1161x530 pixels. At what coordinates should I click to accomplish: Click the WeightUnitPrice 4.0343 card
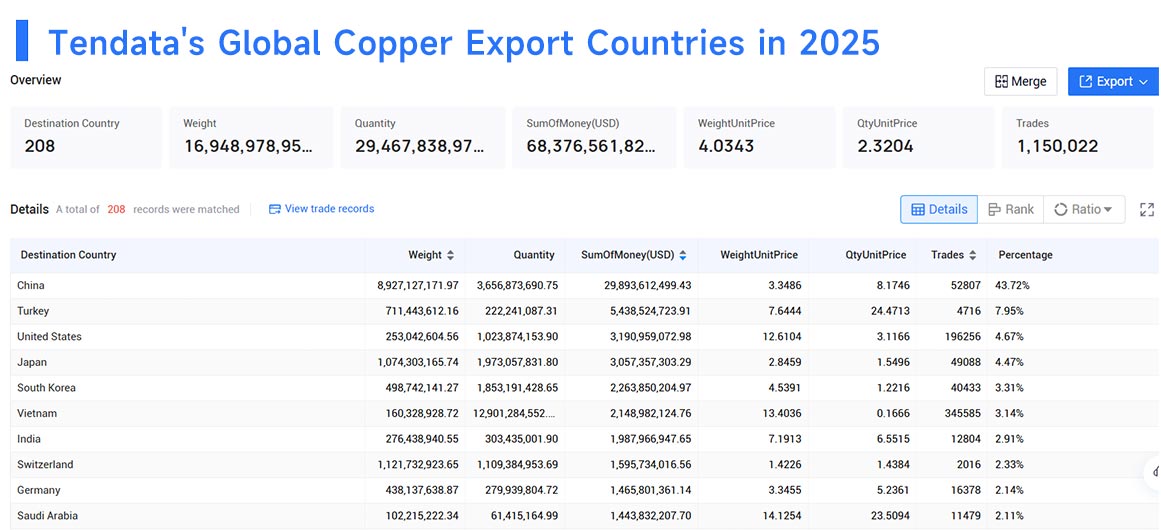tap(759, 137)
